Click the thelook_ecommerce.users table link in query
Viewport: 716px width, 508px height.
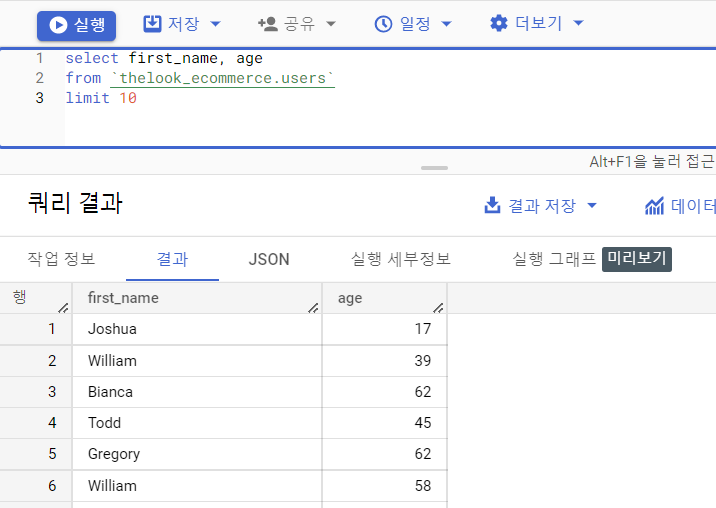[222, 78]
